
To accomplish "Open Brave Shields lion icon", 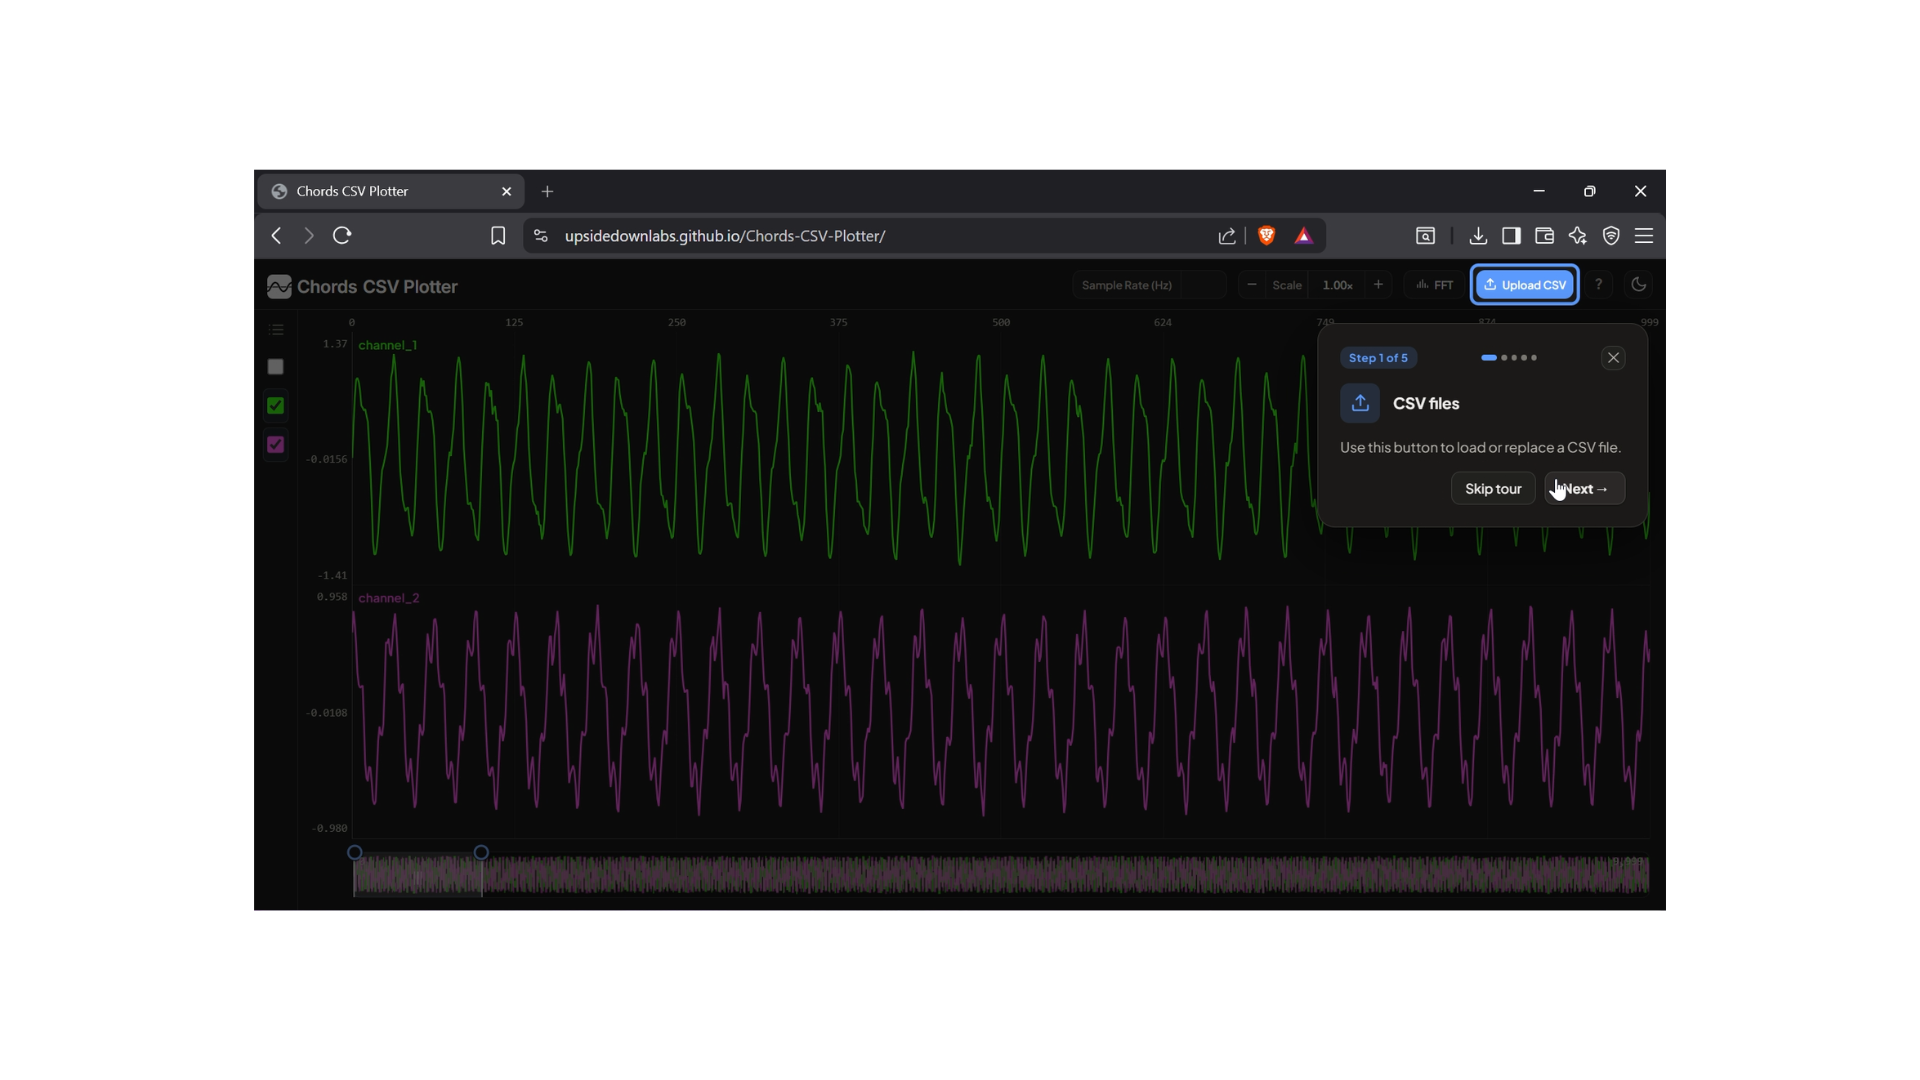I will [1267, 236].
